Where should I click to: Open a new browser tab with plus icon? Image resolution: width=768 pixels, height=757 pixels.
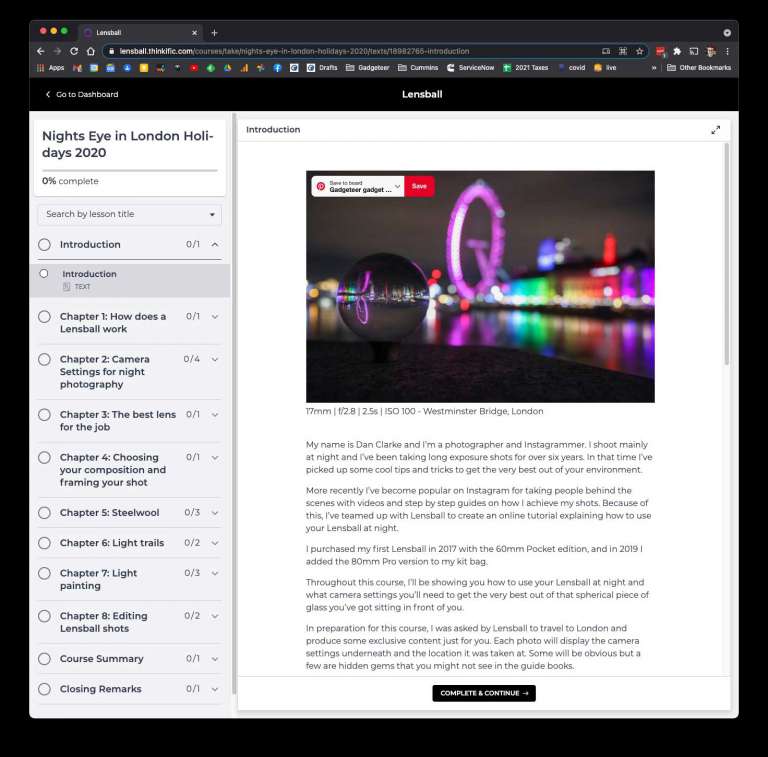tap(214, 32)
